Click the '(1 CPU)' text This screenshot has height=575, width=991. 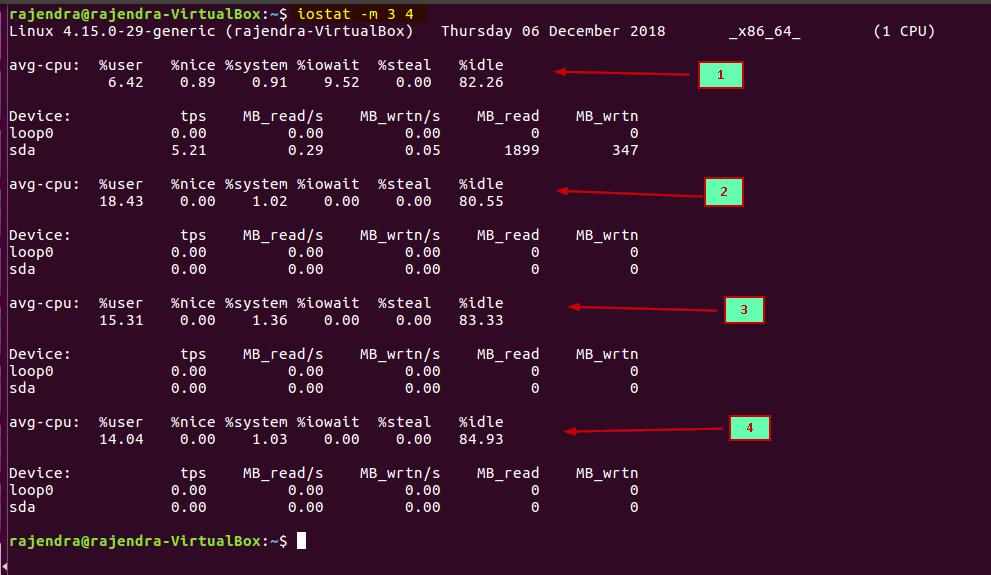pos(904,32)
